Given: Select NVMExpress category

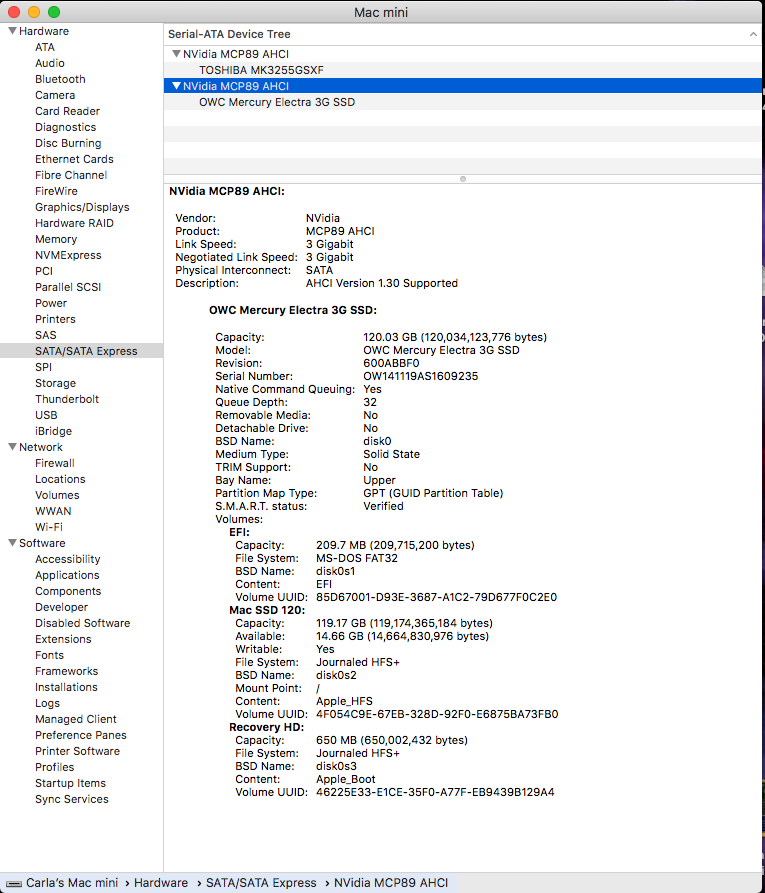Looking at the screenshot, I should [68, 255].
